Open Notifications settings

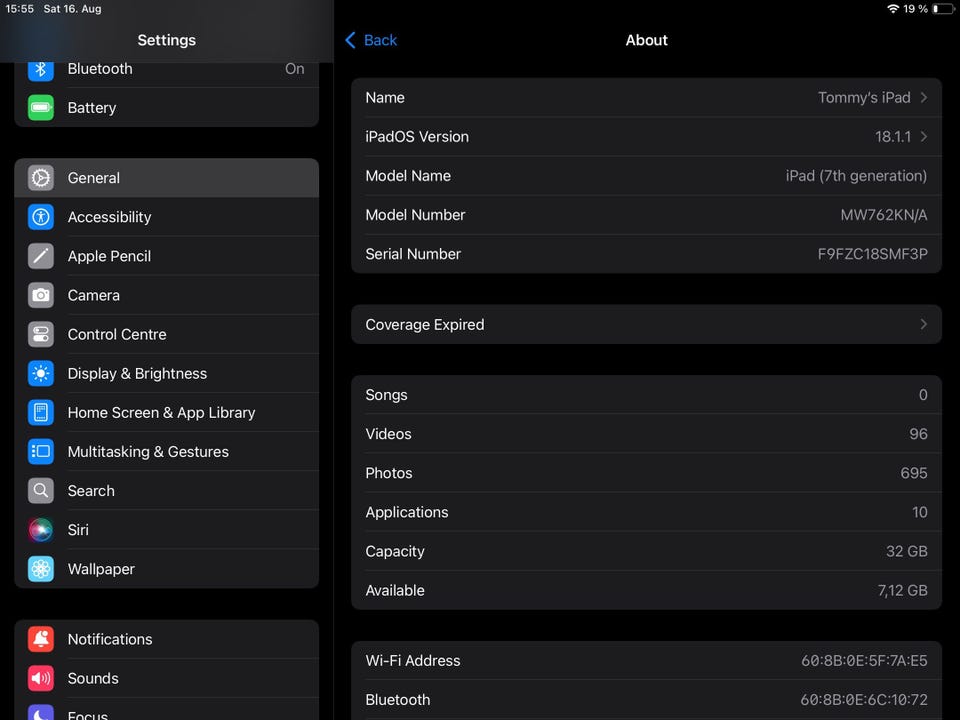(x=167, y=639)
